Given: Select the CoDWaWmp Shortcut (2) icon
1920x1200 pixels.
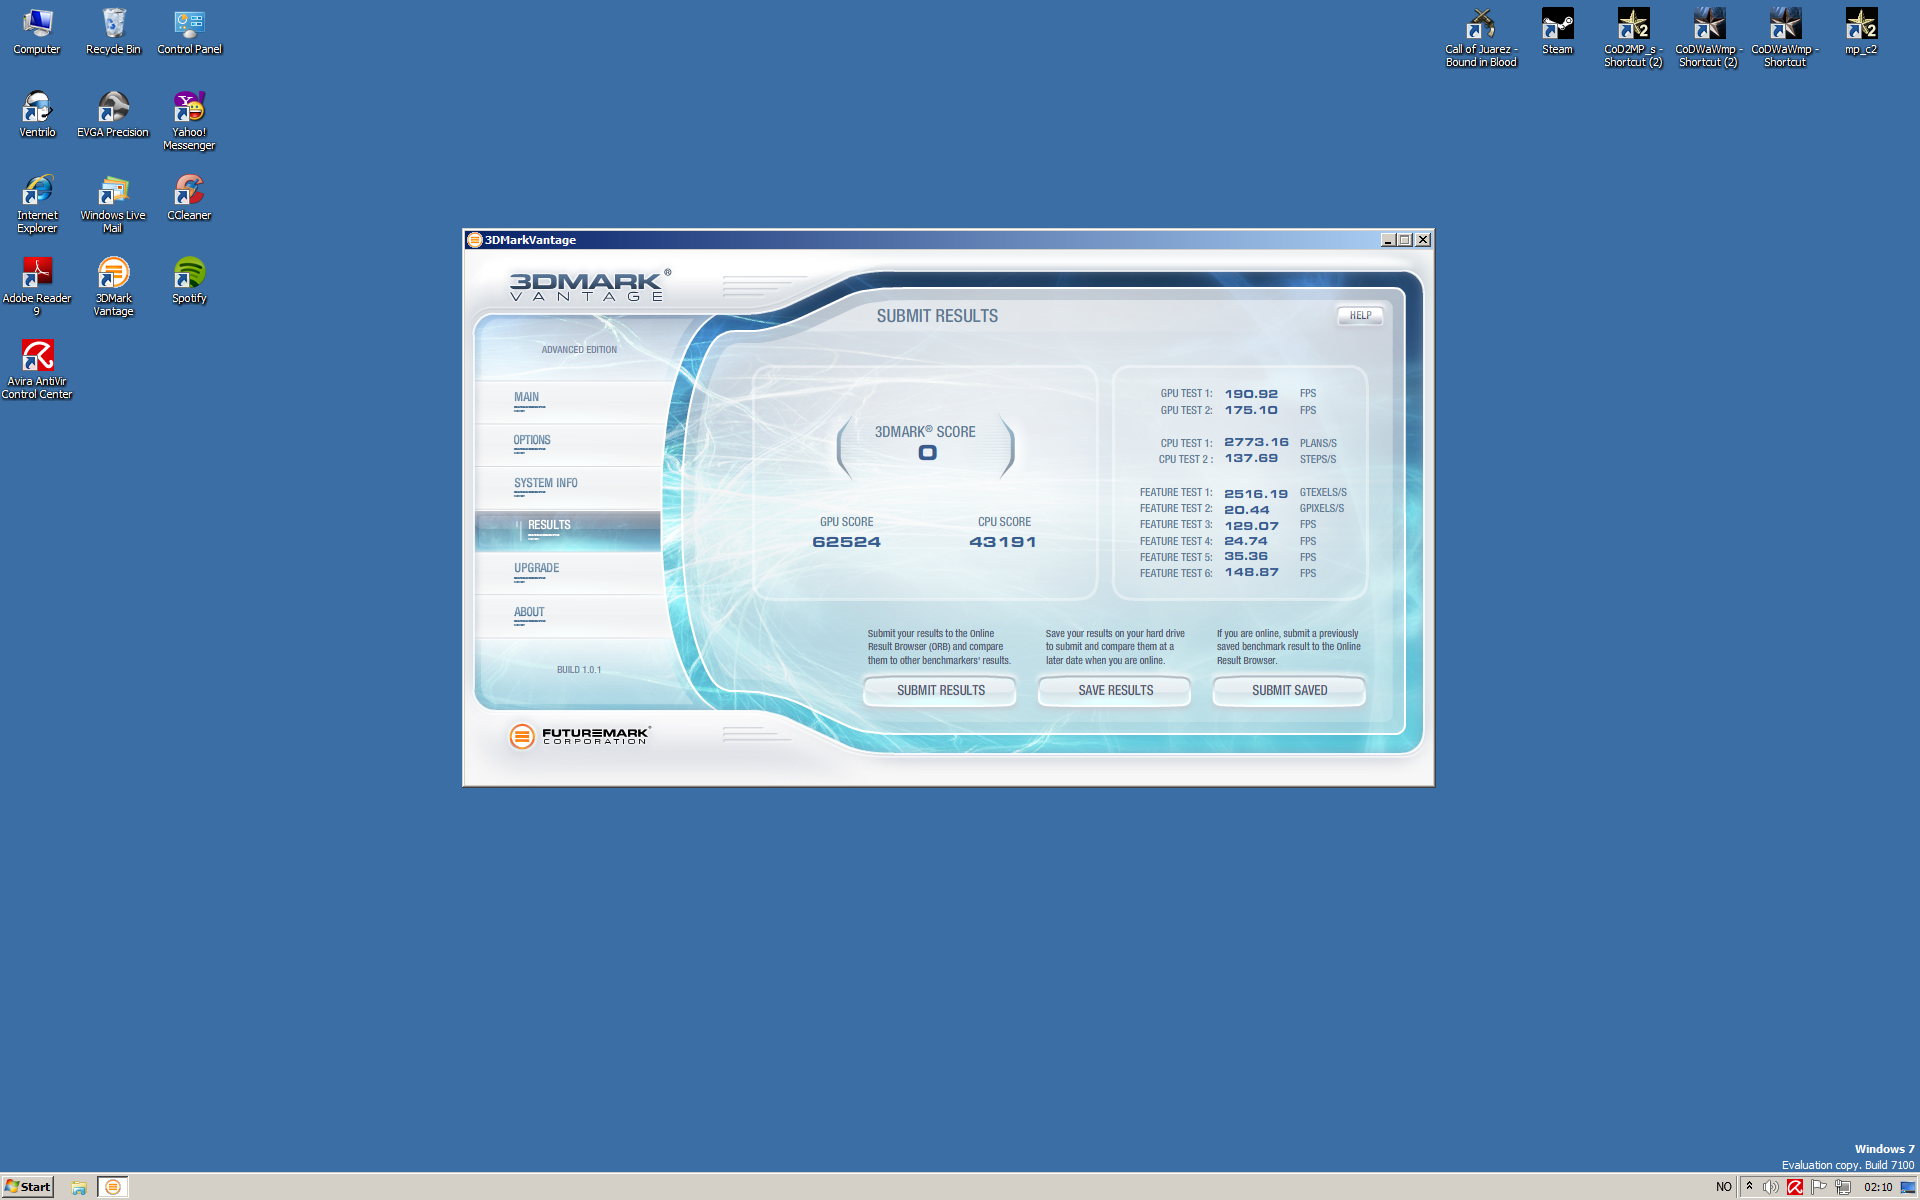Looking at the screenshot, I should [1709, 38].
